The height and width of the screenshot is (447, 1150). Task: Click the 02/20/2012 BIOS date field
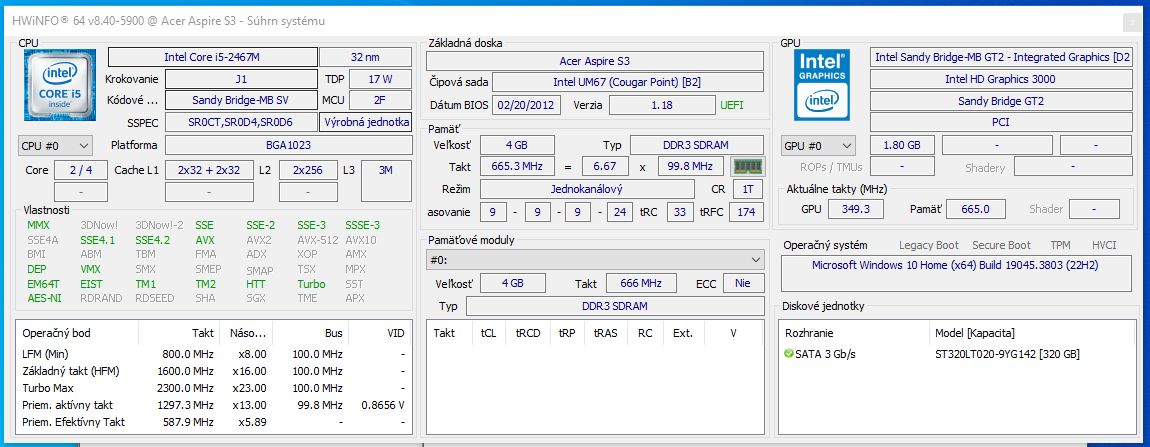point(527,105)
